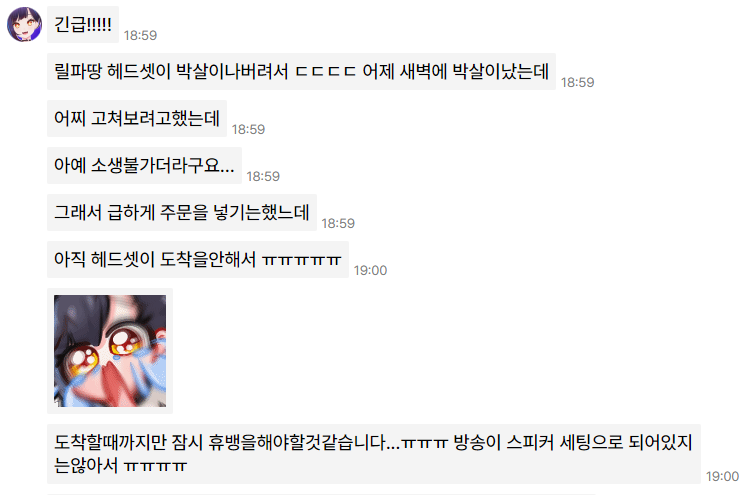This screenshot has height=495, width=747.
Task: Select the message 아직 헤드셋이 도착을안해서
Action: pyautogui.click(x=198, y=260)
